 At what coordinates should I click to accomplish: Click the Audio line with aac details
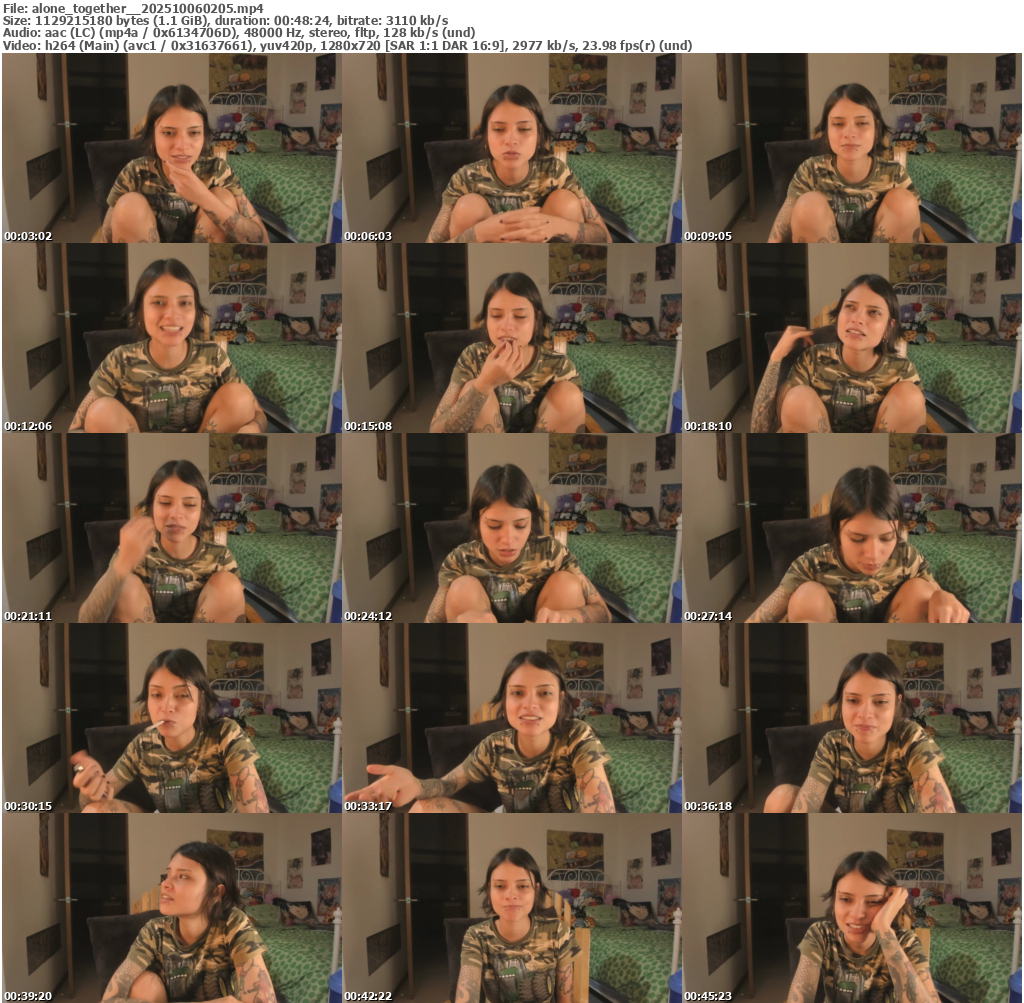tap(239, 33)
